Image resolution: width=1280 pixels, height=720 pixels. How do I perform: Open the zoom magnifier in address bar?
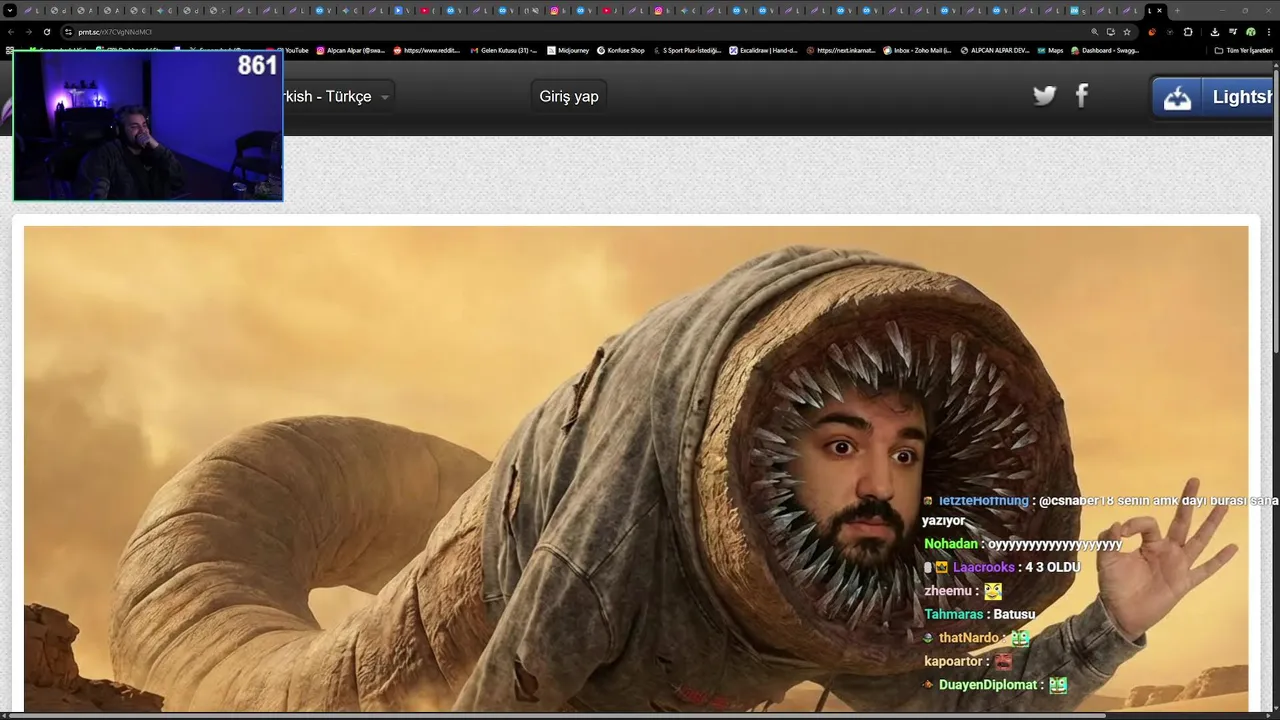coord(1094,32)
